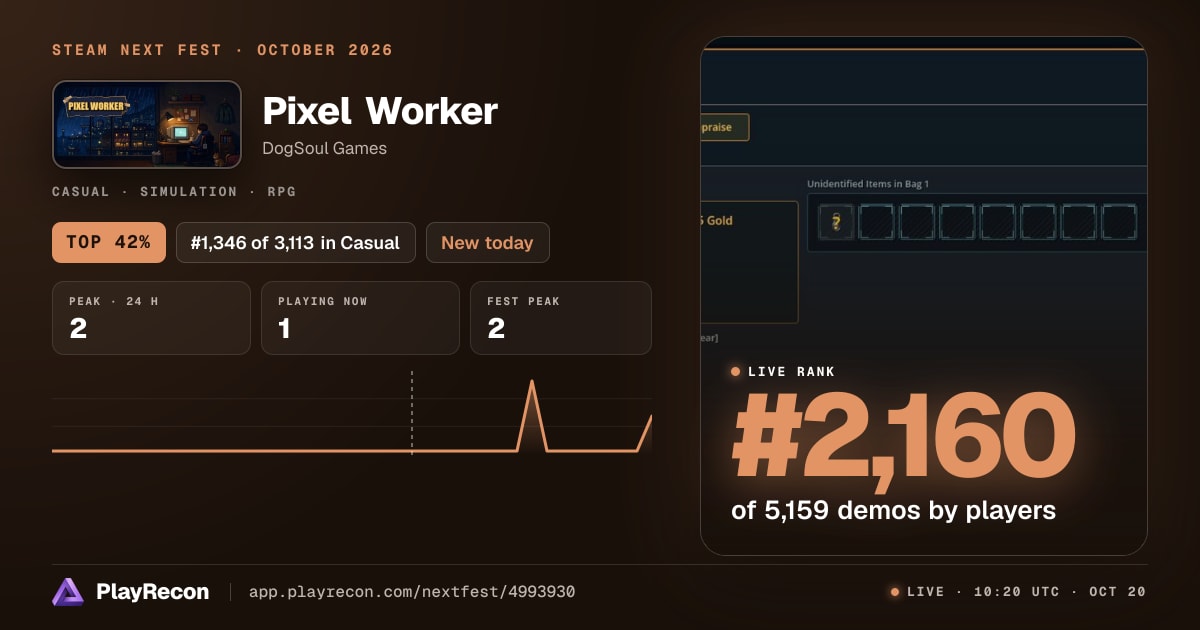The image size is (1200, 630).
Task: Click the OCT 20 date in footer
Action: tap(1118, 592)
